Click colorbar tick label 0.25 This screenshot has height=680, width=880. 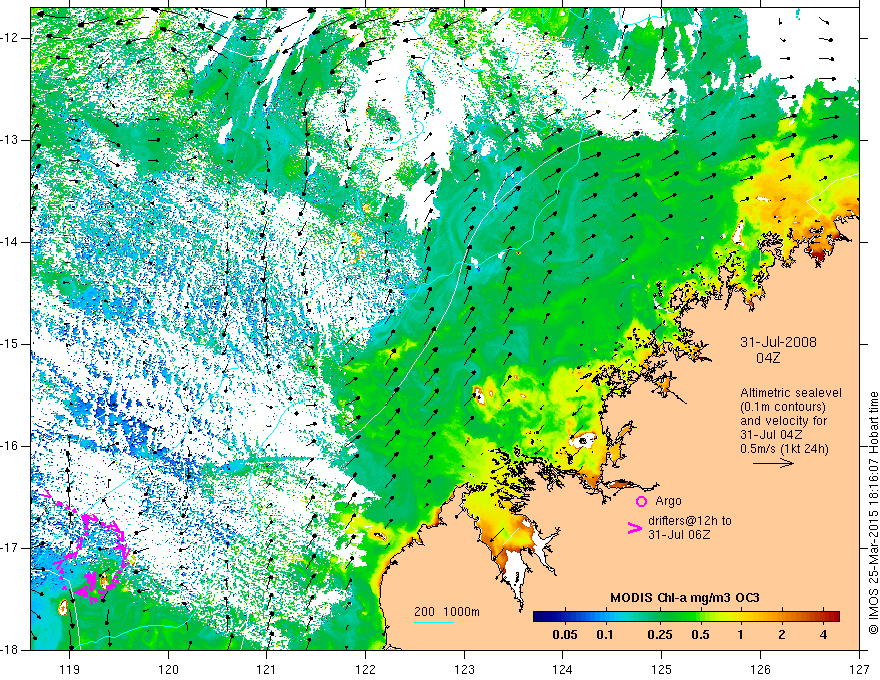[659, 635]
